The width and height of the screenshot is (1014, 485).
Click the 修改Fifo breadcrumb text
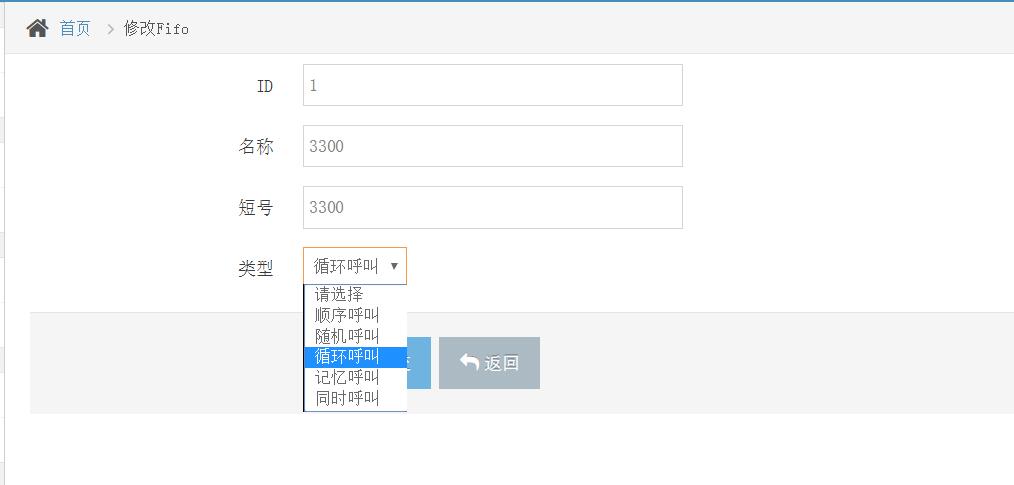pos(156,28)
